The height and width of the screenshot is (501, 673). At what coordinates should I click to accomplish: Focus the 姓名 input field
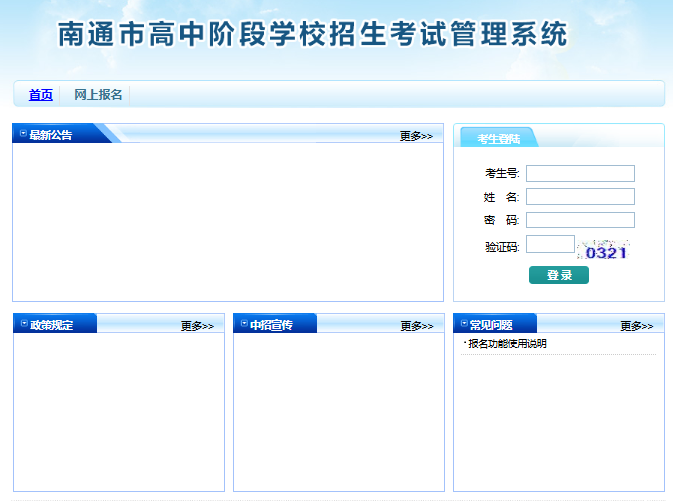580,197
